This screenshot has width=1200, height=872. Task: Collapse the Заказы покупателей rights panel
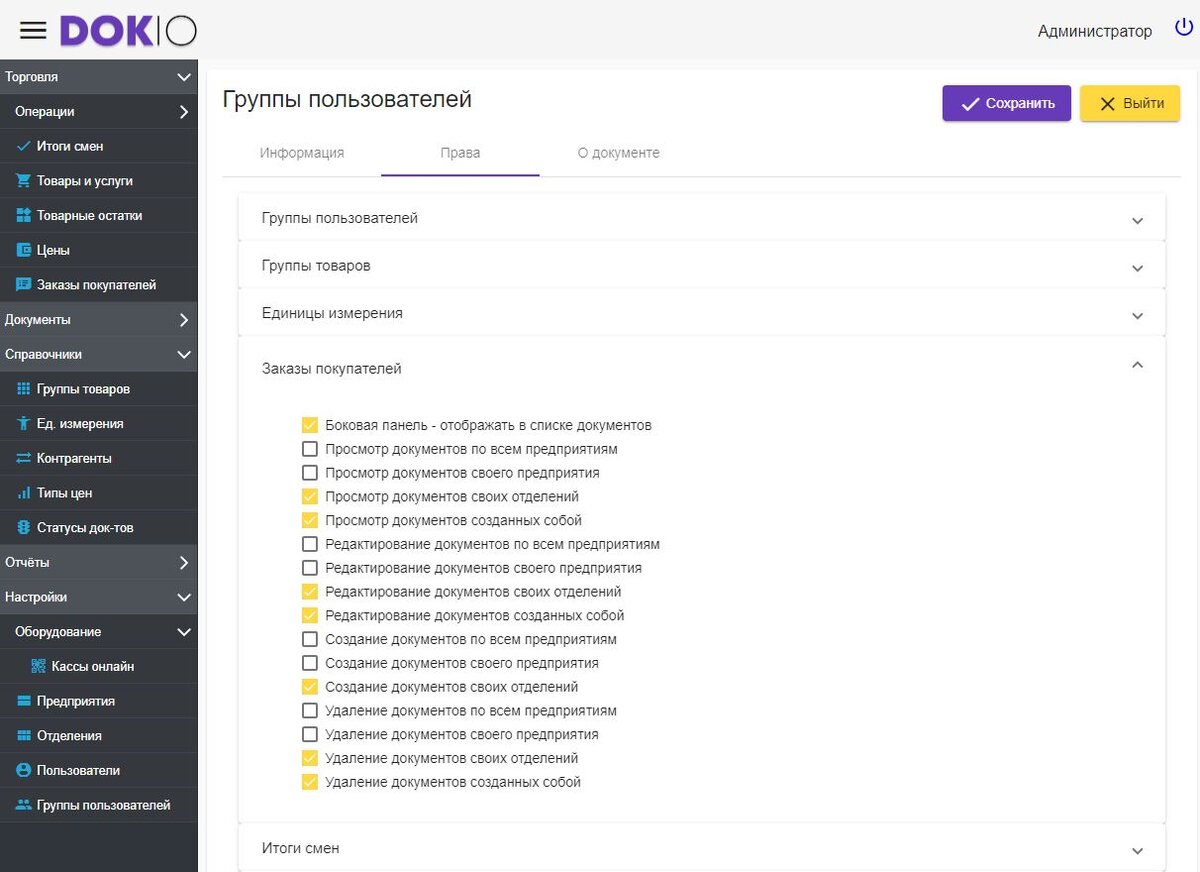702,368
